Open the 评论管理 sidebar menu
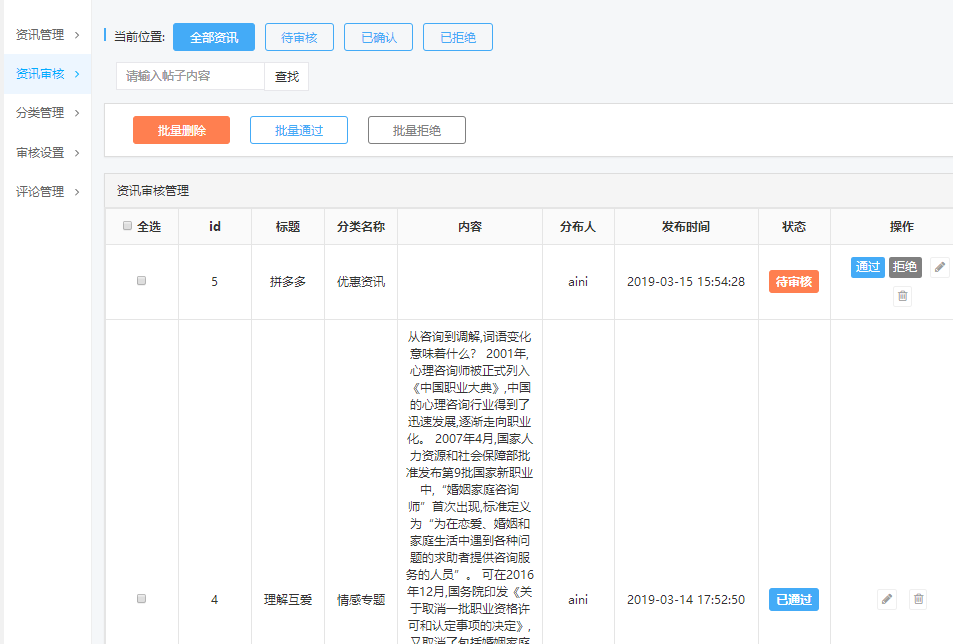This screenshot has width=953, height=644. [x=47, y=192]
